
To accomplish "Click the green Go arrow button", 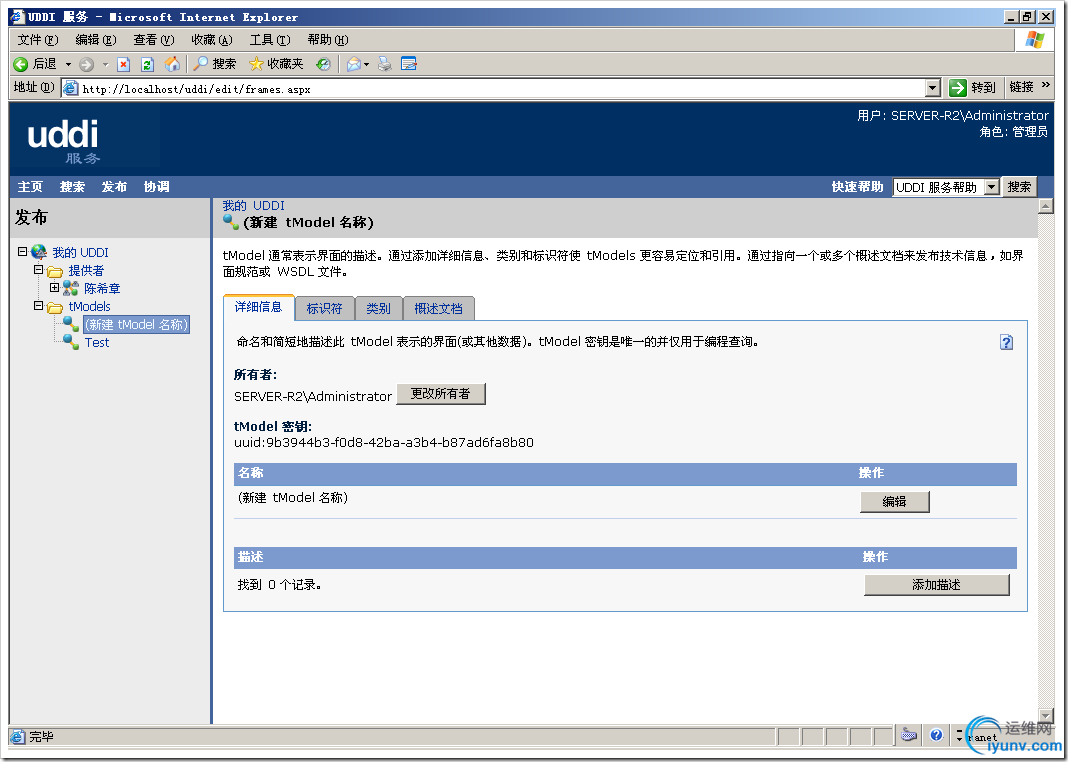I will [958, 88].
